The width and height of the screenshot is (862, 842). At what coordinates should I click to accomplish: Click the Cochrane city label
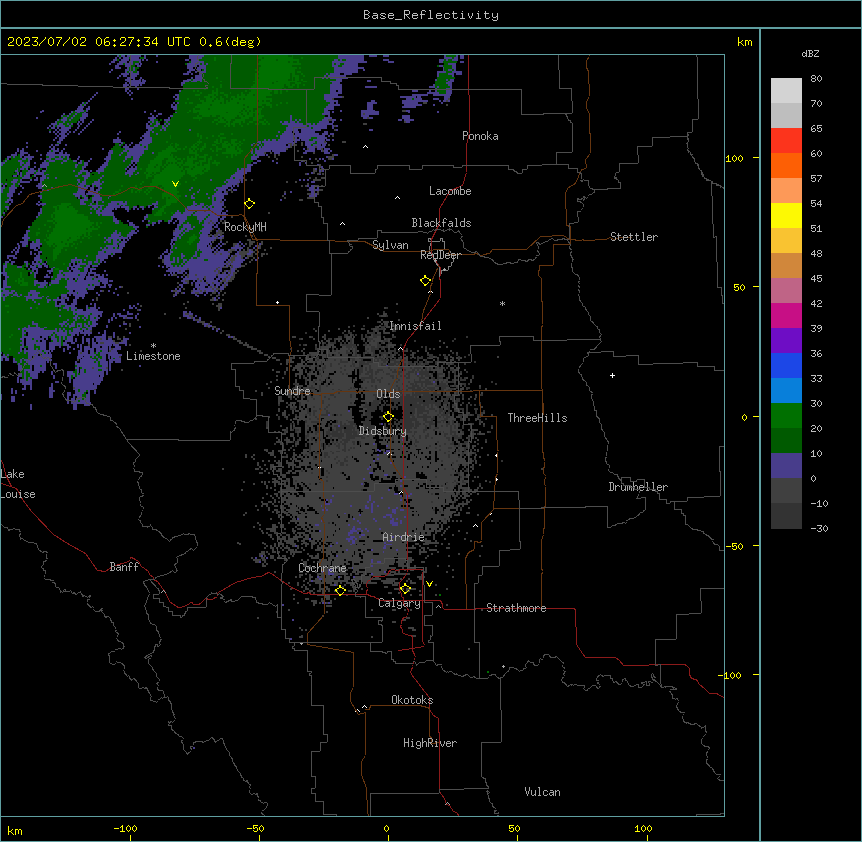[322, 568]
